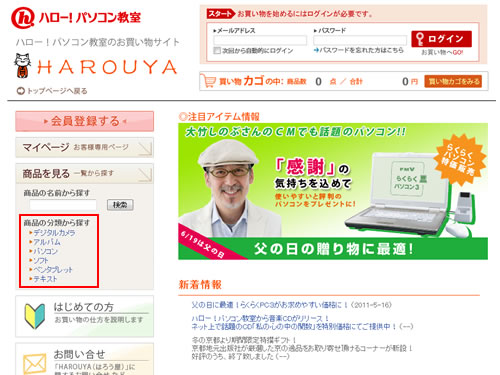Screen dimensions: 500x375
Task: Expand 商品を見る product list panel
Action: click(x=85, y=173)
